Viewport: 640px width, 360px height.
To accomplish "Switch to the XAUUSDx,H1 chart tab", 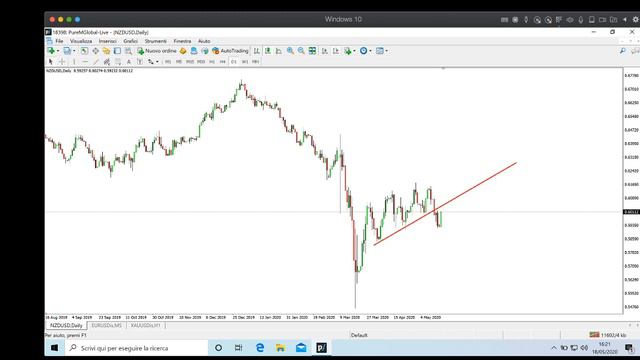I will click(146, 325).
